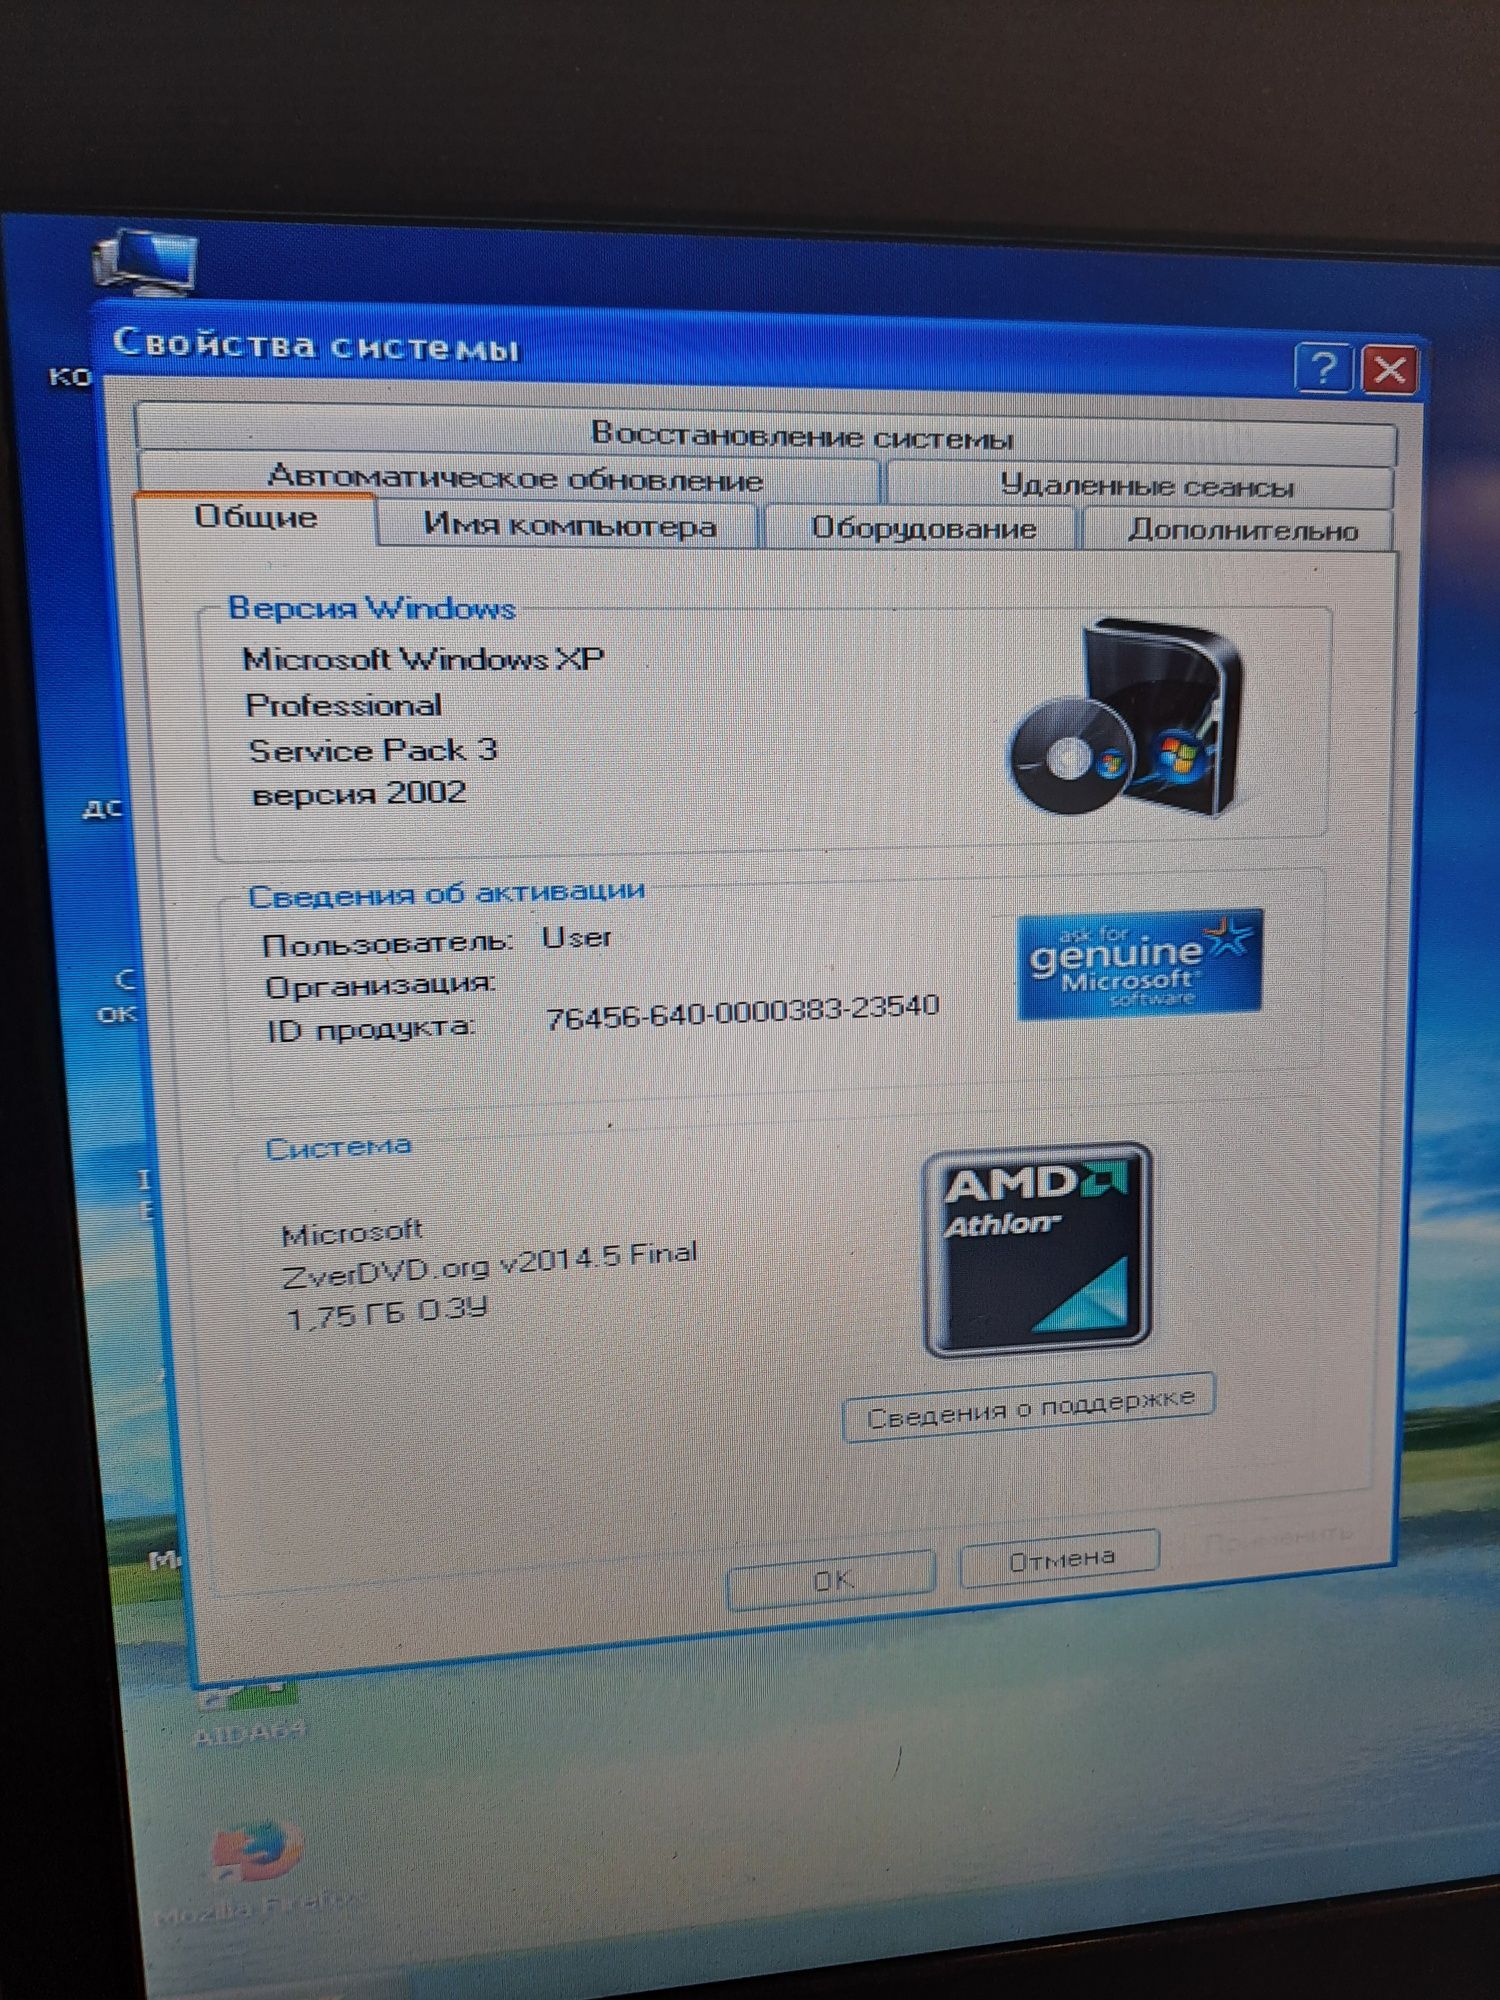Open the Оборудование tab

pyautogui.click(x=921, y=528)
